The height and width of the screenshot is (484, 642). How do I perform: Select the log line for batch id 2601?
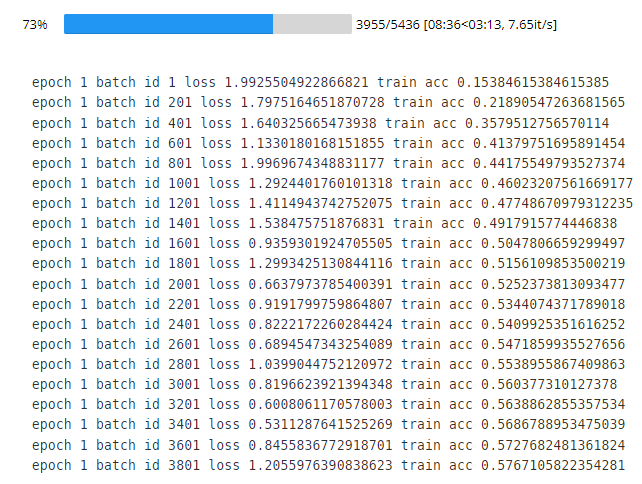[328, 345]
